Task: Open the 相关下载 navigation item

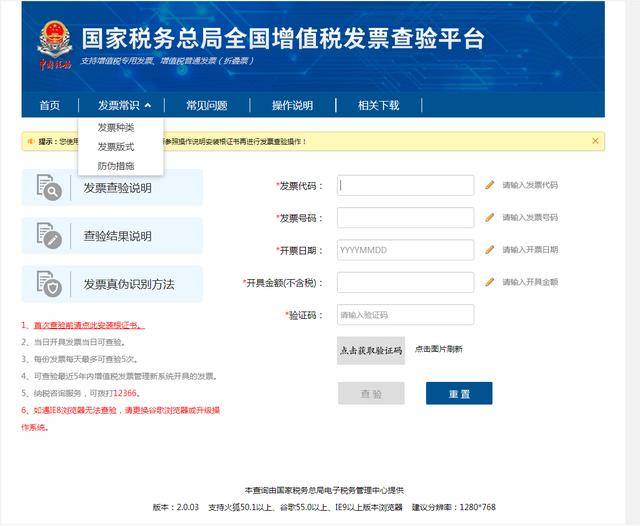Action: pyautogui.click(x=378, y=106)
